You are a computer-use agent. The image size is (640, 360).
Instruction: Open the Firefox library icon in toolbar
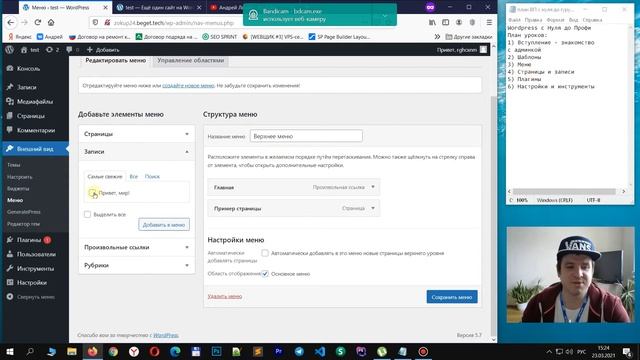(x=432, y=22)
